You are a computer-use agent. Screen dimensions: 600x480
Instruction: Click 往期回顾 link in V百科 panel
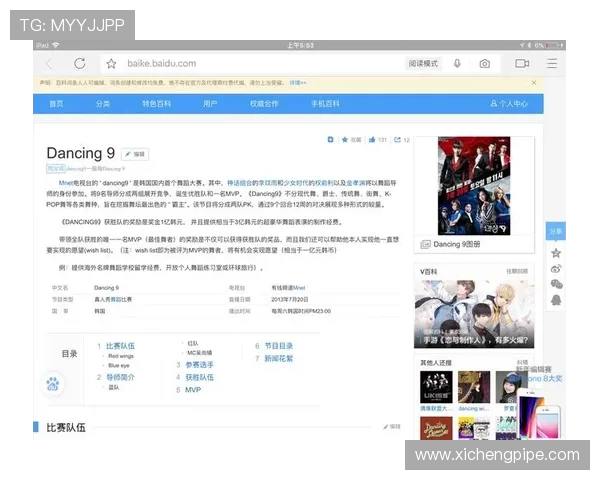pyautogui.click(x=517, y=271)
